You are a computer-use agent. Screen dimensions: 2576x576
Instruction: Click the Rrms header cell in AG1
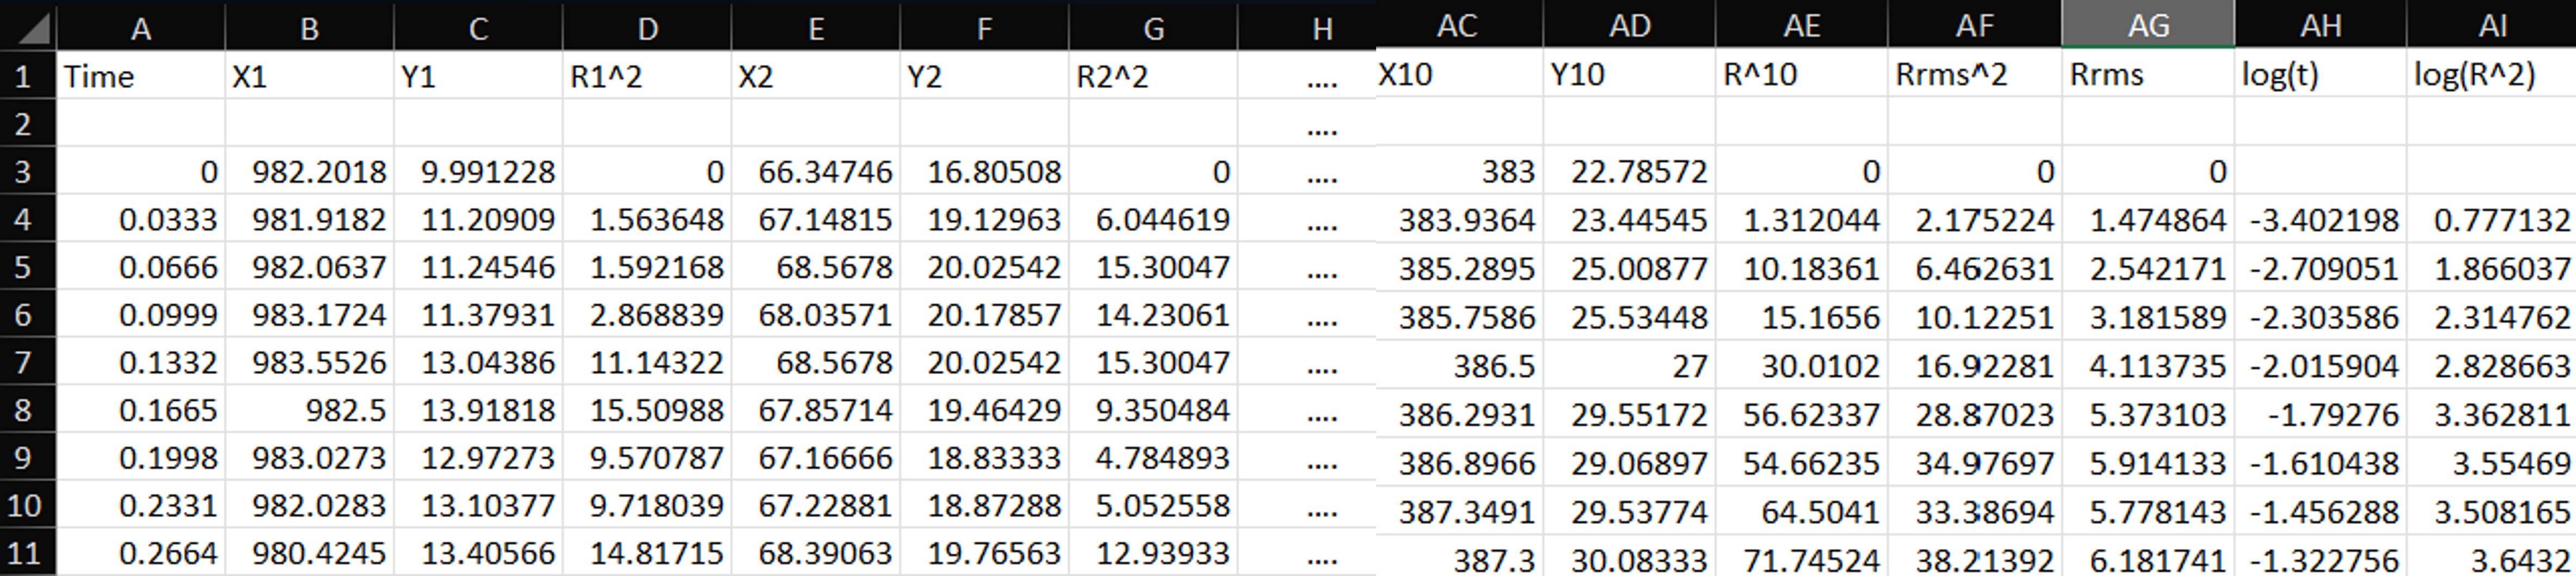pyautogui.click(x=2148, y=76)
